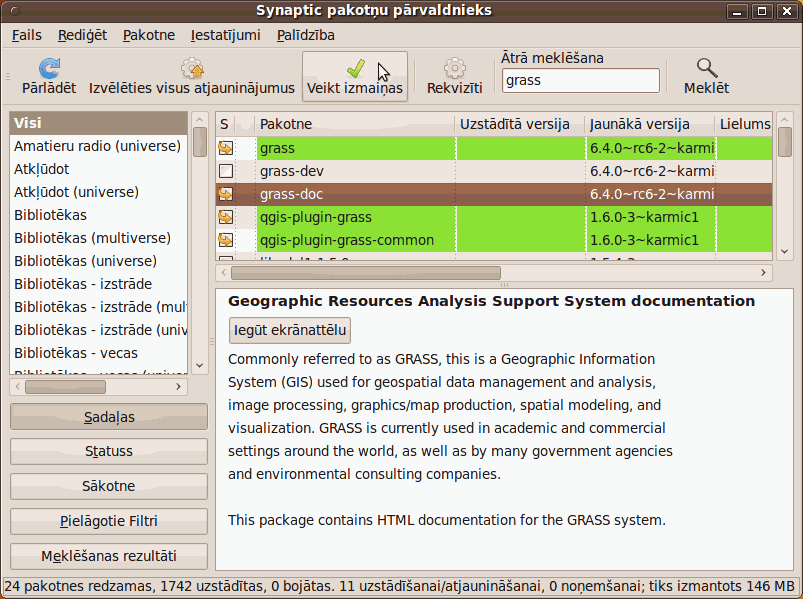Sort by the S status column header
The width and height of the screenshot is (803, 599).
pos(225,124)
